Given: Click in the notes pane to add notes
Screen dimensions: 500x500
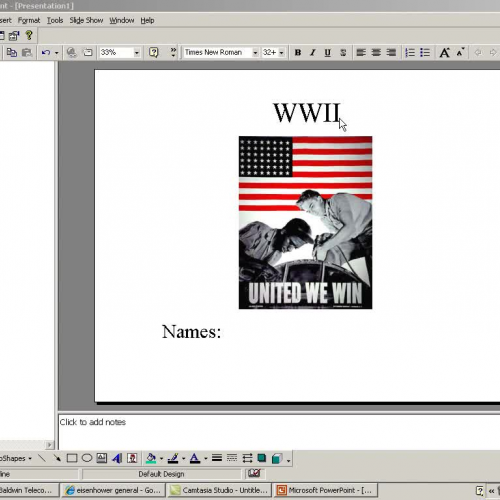Looking at the screenshot, I should (279, 432).
